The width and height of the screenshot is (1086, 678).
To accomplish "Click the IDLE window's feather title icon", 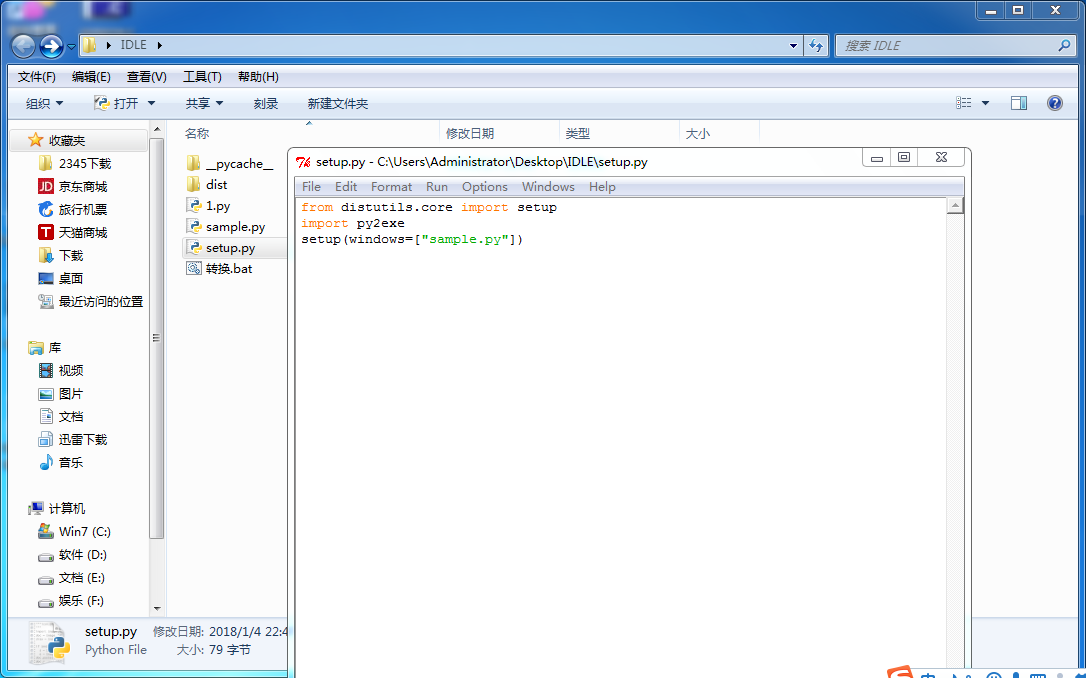I will point(303,162).
